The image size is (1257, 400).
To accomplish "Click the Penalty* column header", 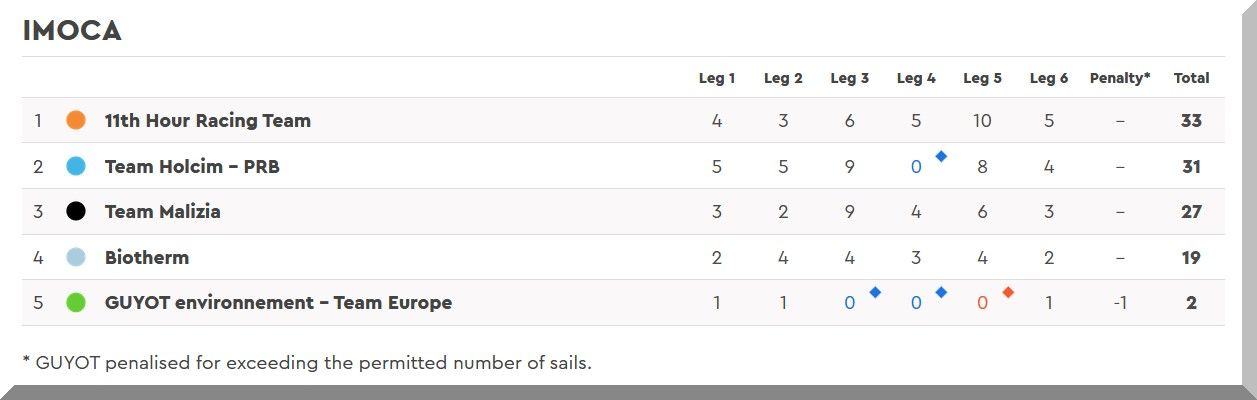I will click(x=1120, y=78).
